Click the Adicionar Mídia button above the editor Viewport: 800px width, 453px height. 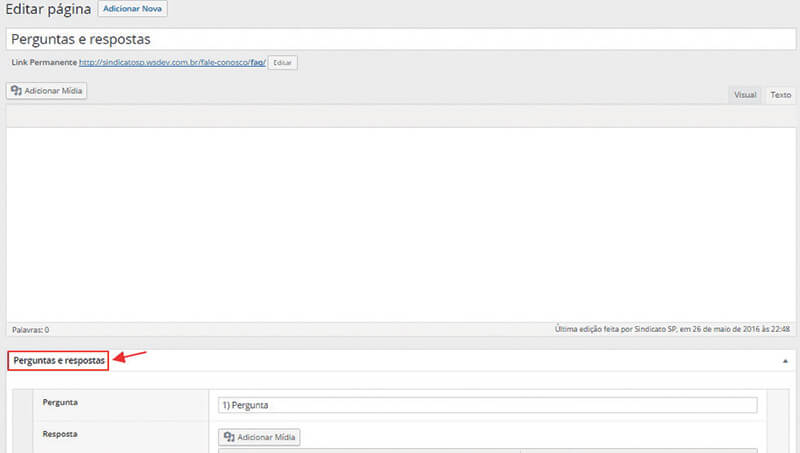click(x=47, y=91)
